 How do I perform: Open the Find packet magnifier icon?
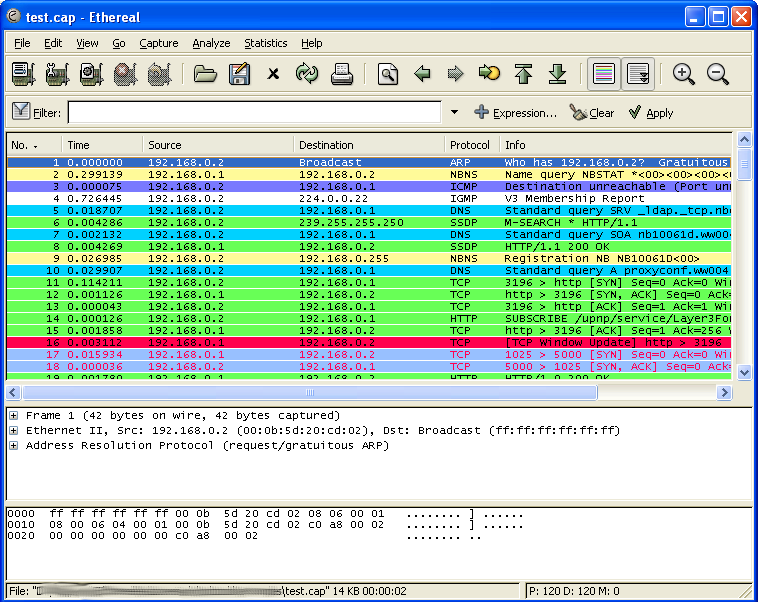388,74
